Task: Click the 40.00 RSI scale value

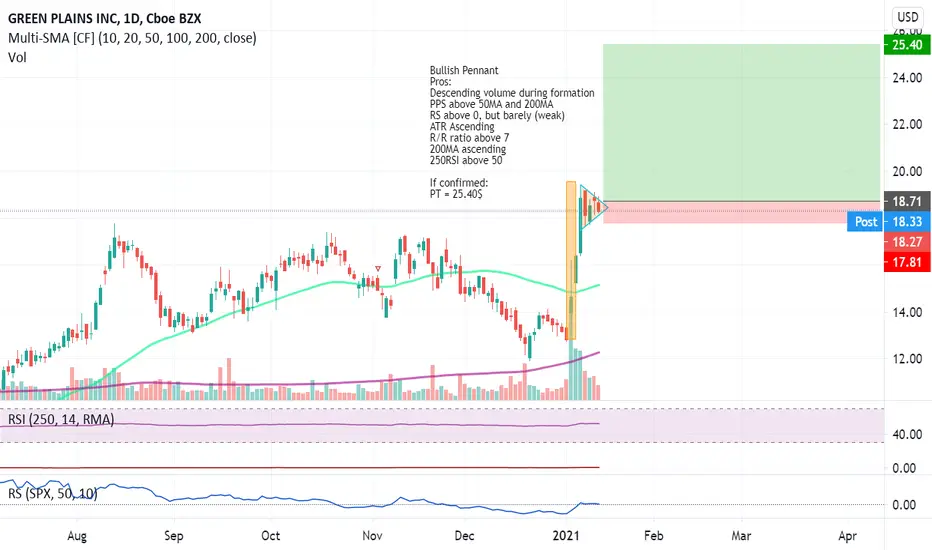Action: click(x=907, y=435)
